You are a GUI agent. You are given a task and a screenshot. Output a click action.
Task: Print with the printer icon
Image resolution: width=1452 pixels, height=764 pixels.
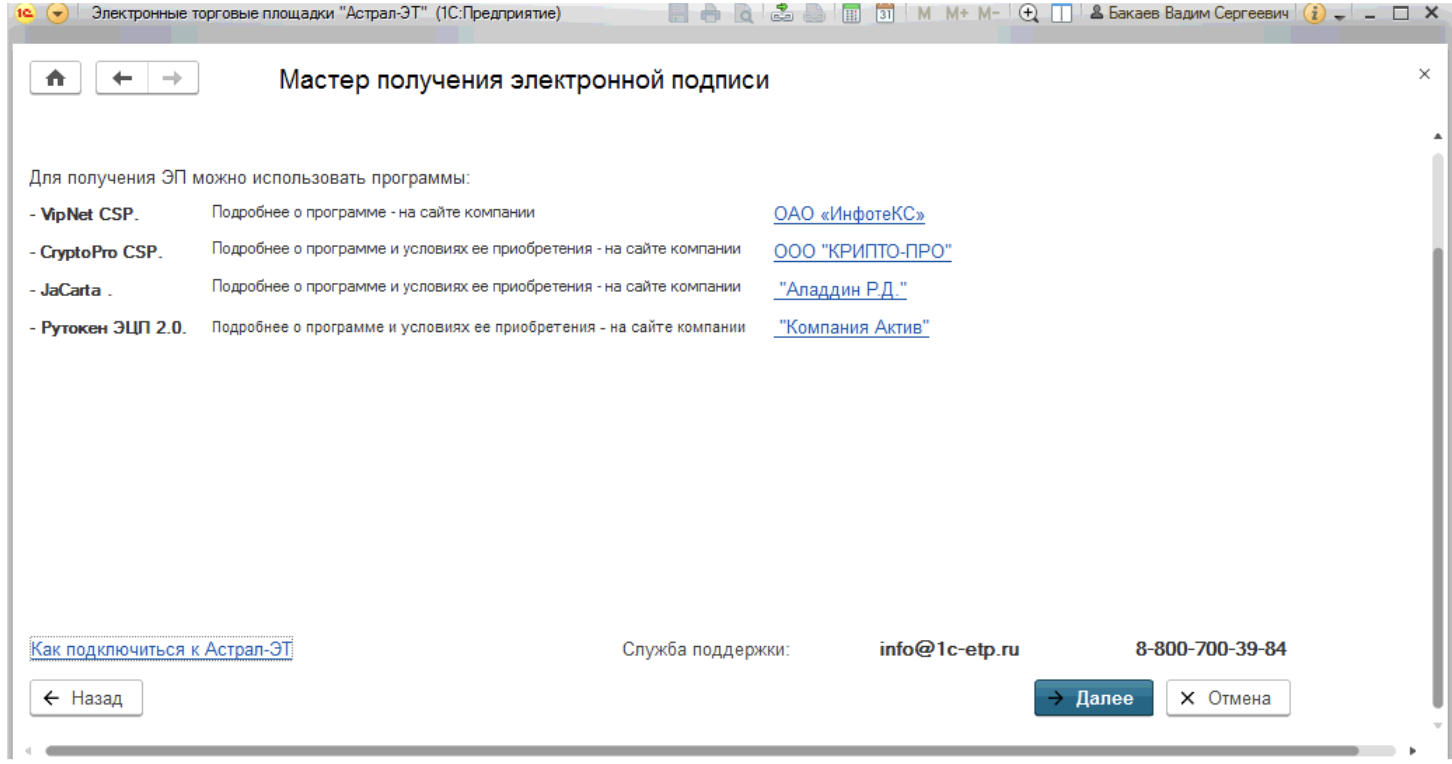[x=711, y=14]
